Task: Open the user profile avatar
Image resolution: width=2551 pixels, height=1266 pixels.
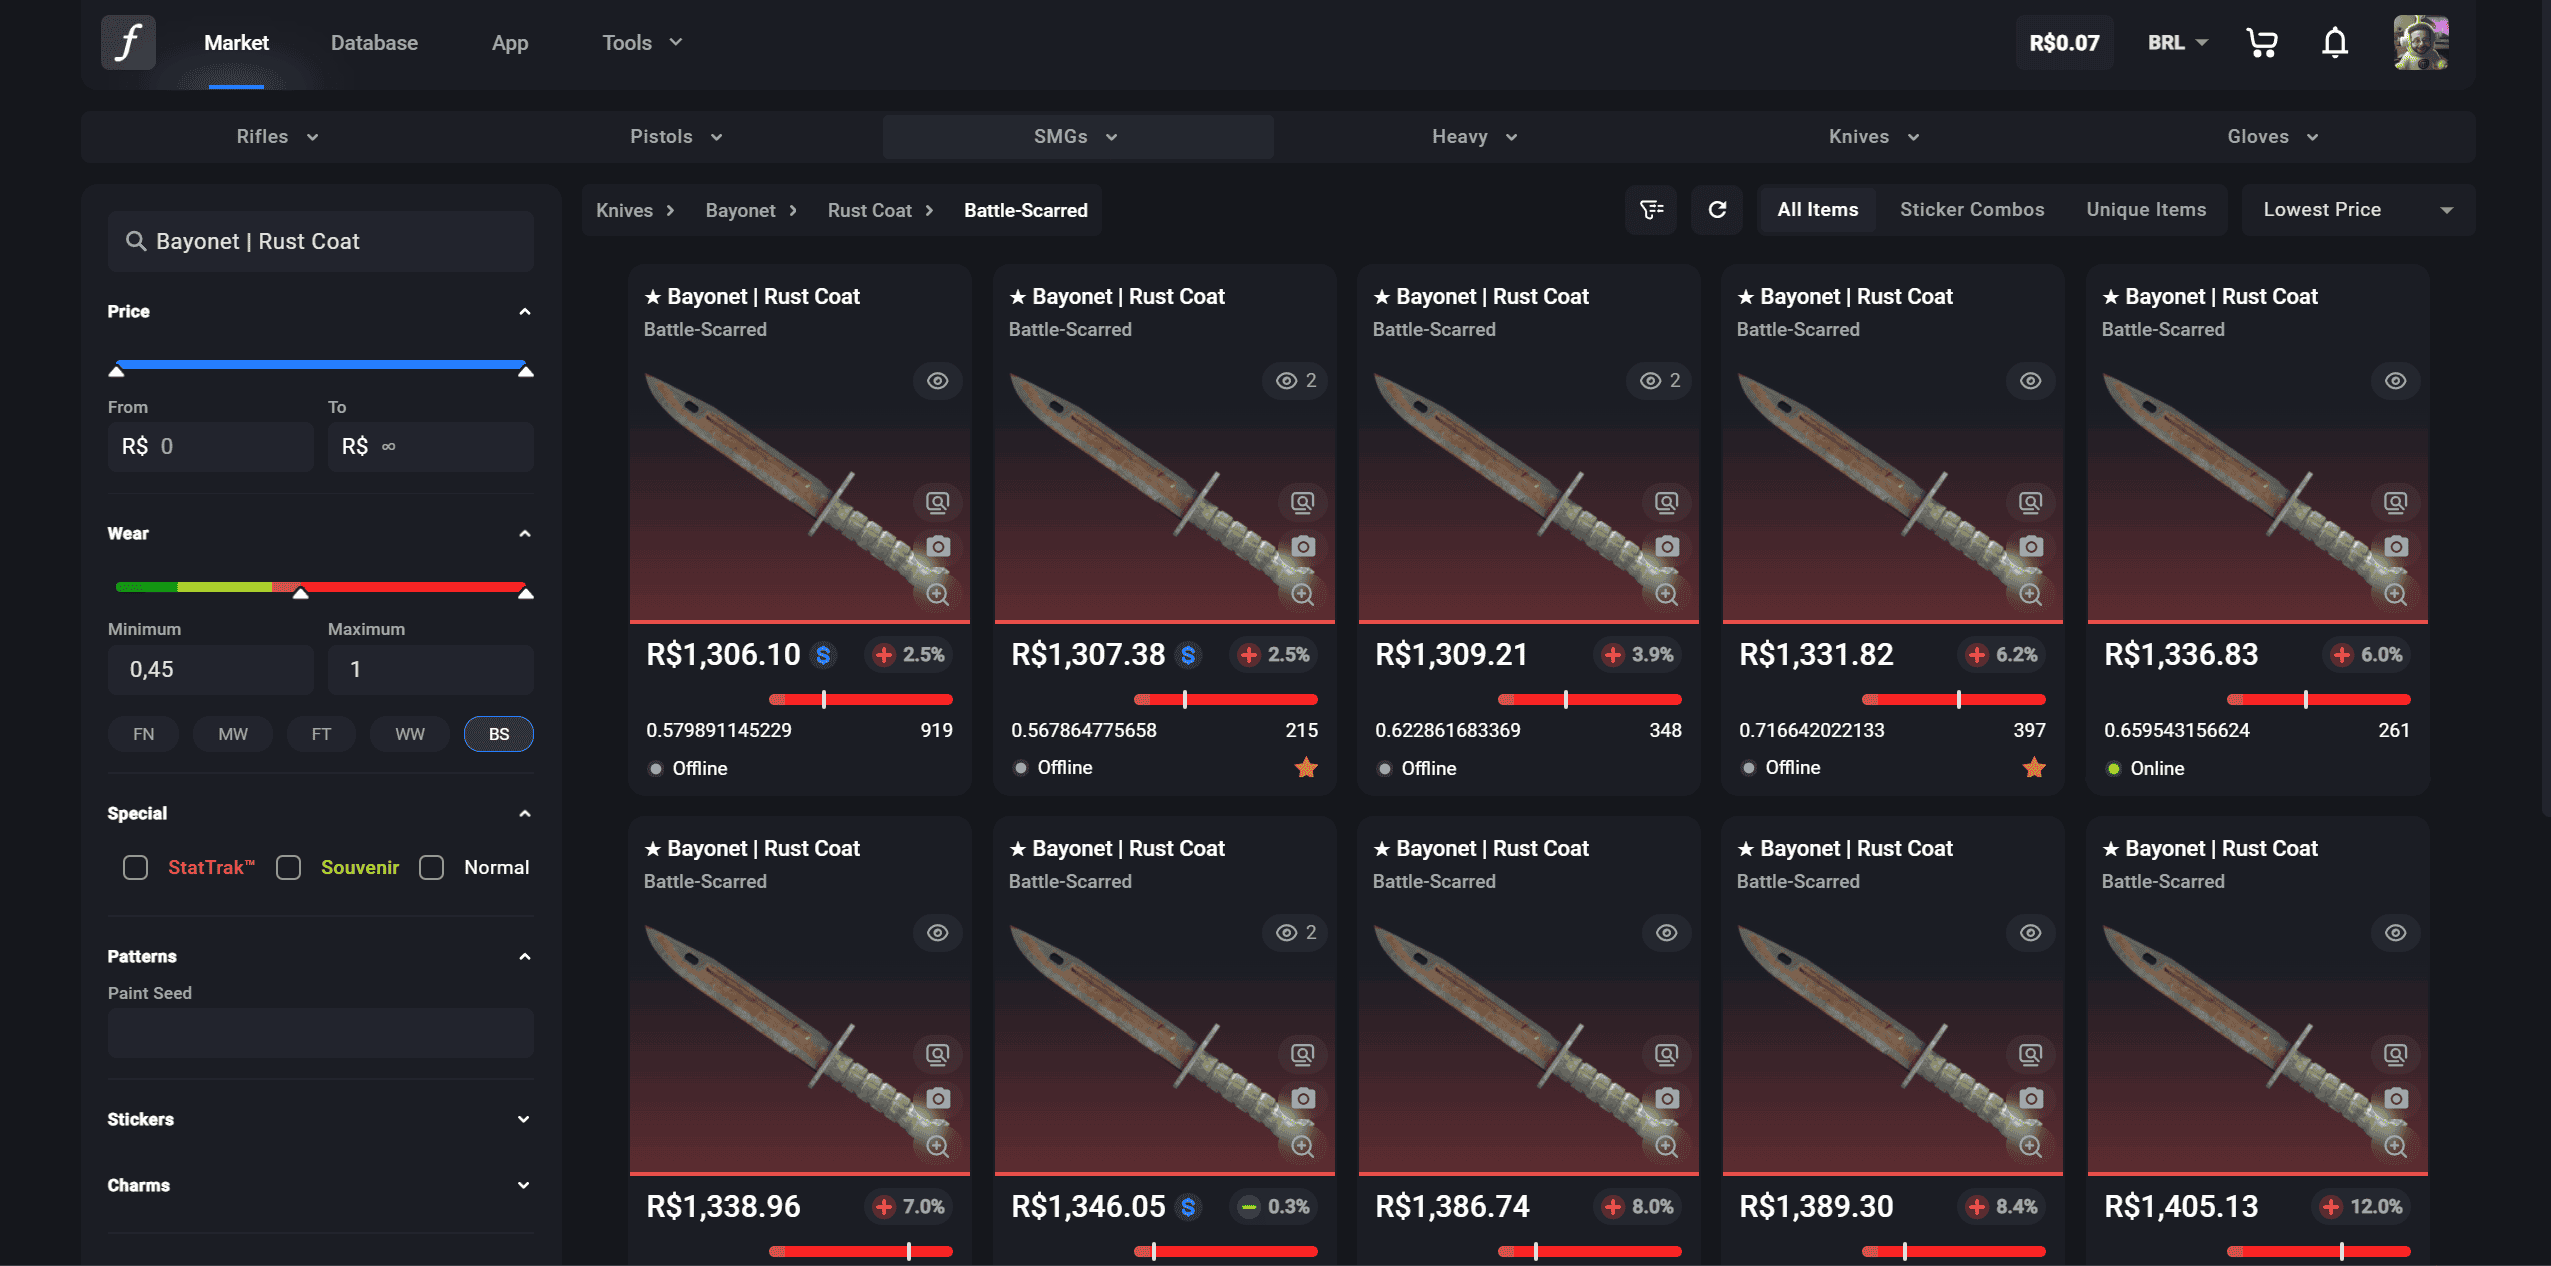Action: tap(2421, 42)
